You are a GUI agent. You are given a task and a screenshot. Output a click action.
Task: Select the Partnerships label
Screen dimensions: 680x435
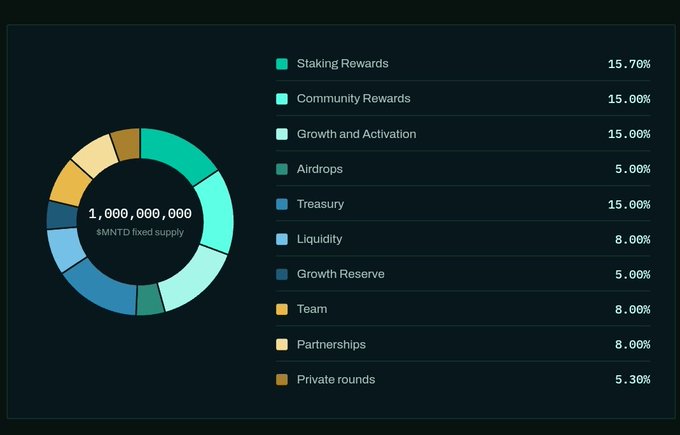331,344
